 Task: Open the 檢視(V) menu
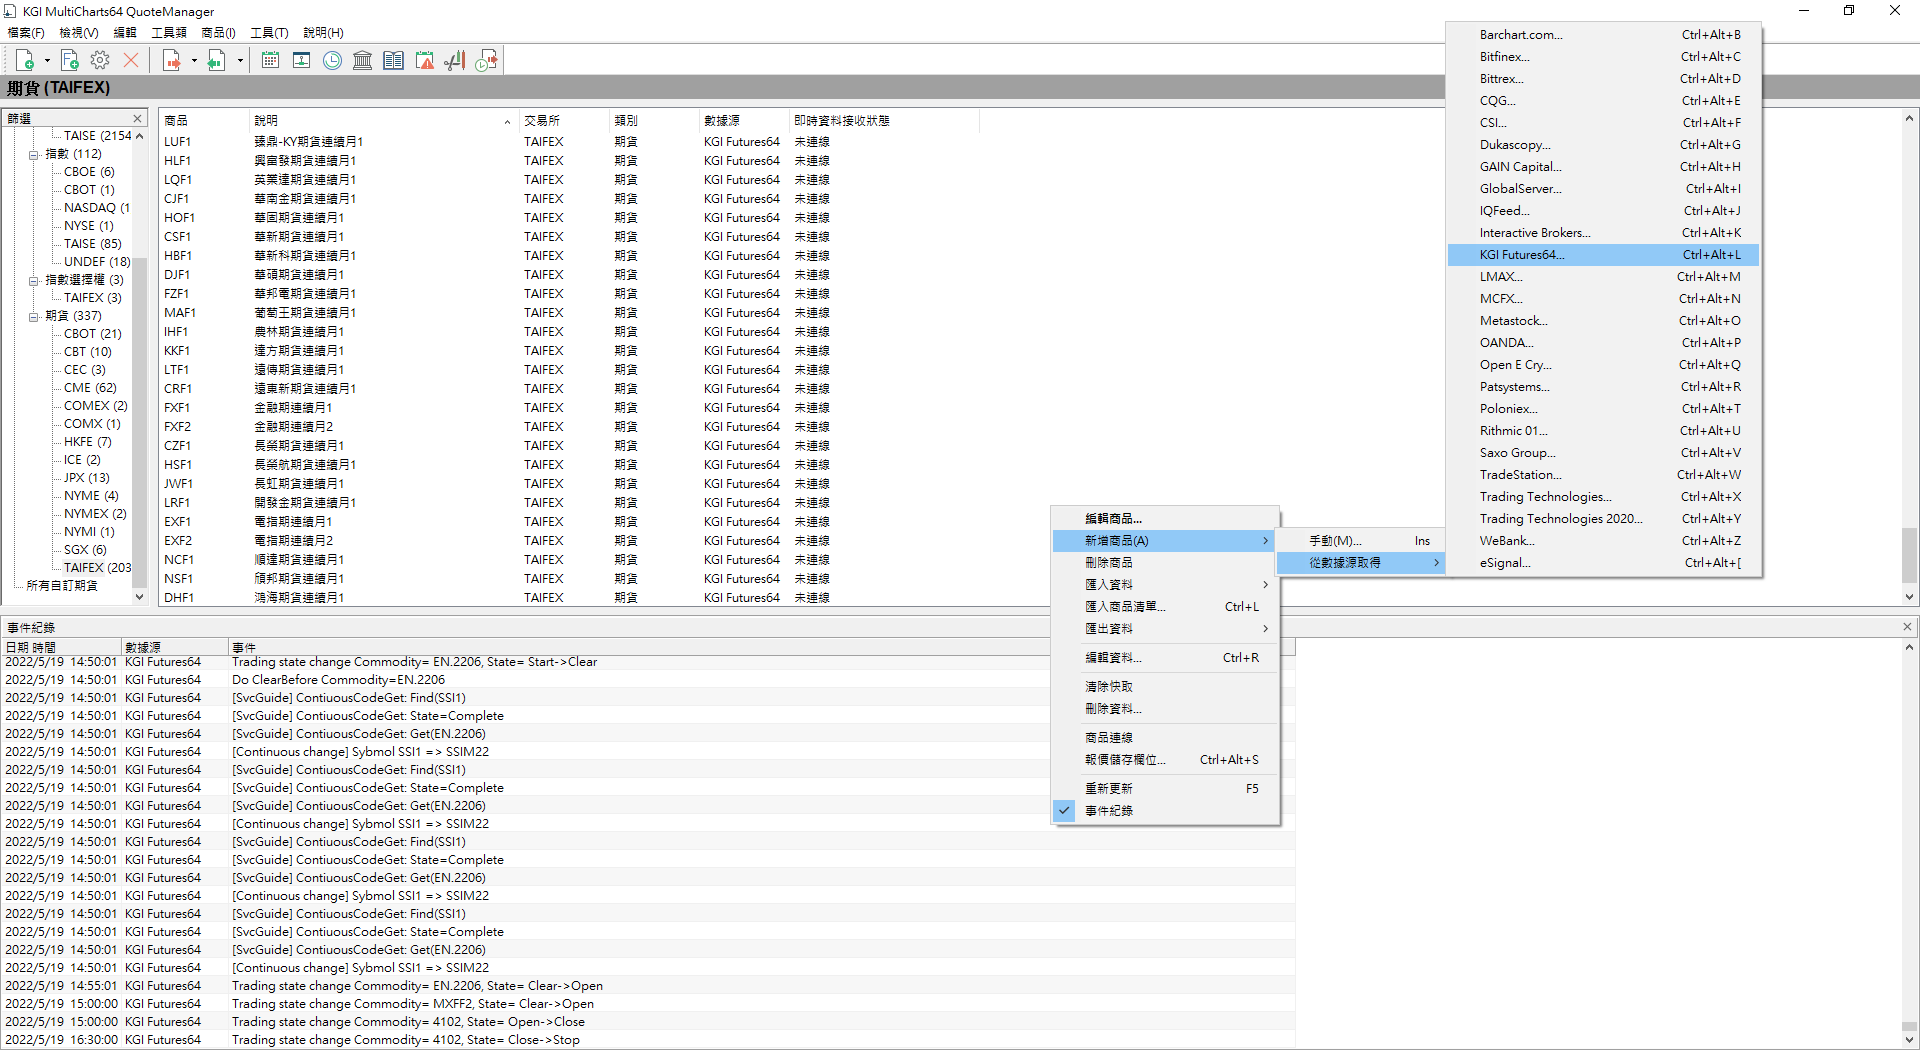coord(78,33)
